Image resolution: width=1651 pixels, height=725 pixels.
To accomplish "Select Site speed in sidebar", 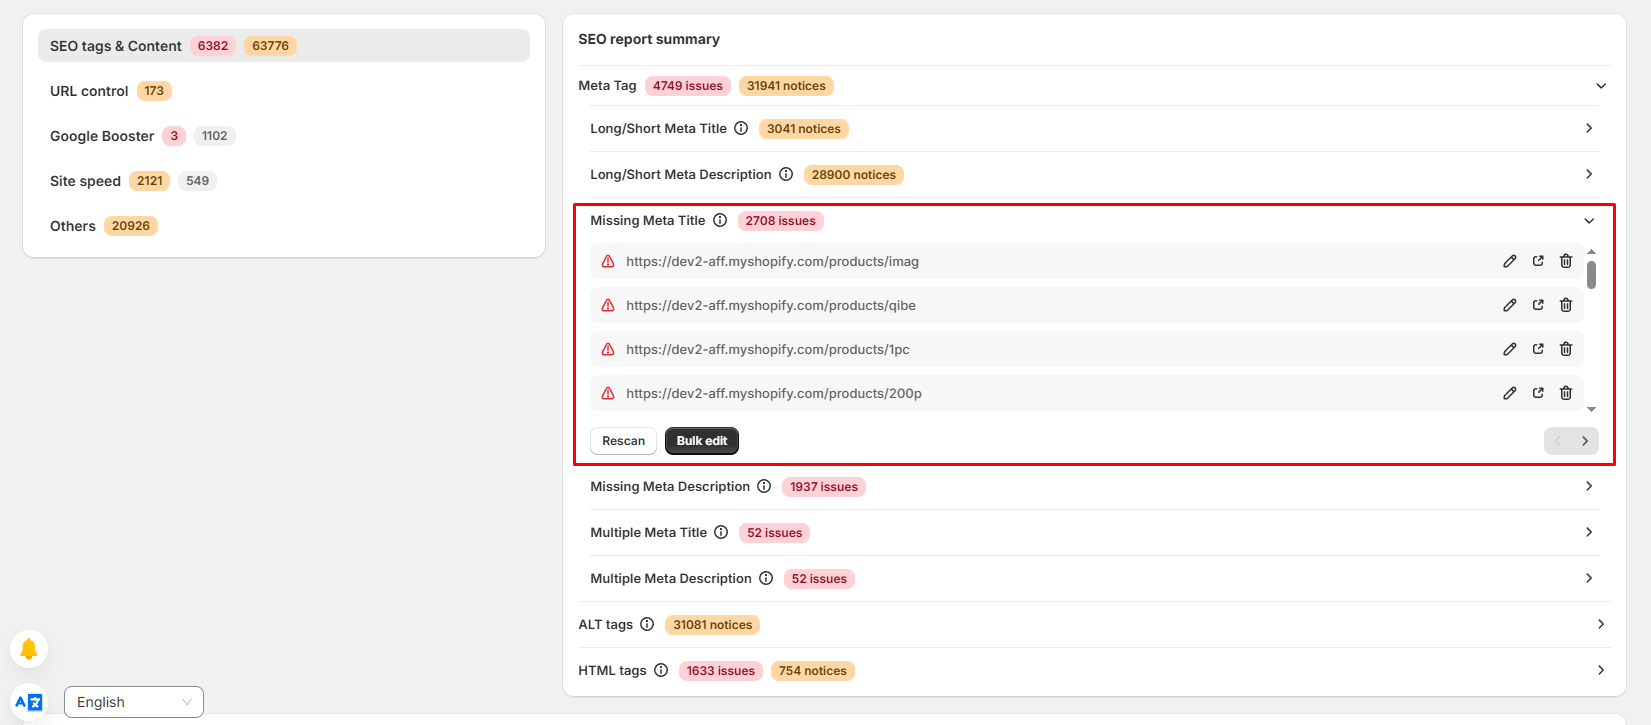I will (x=85, y=181).
